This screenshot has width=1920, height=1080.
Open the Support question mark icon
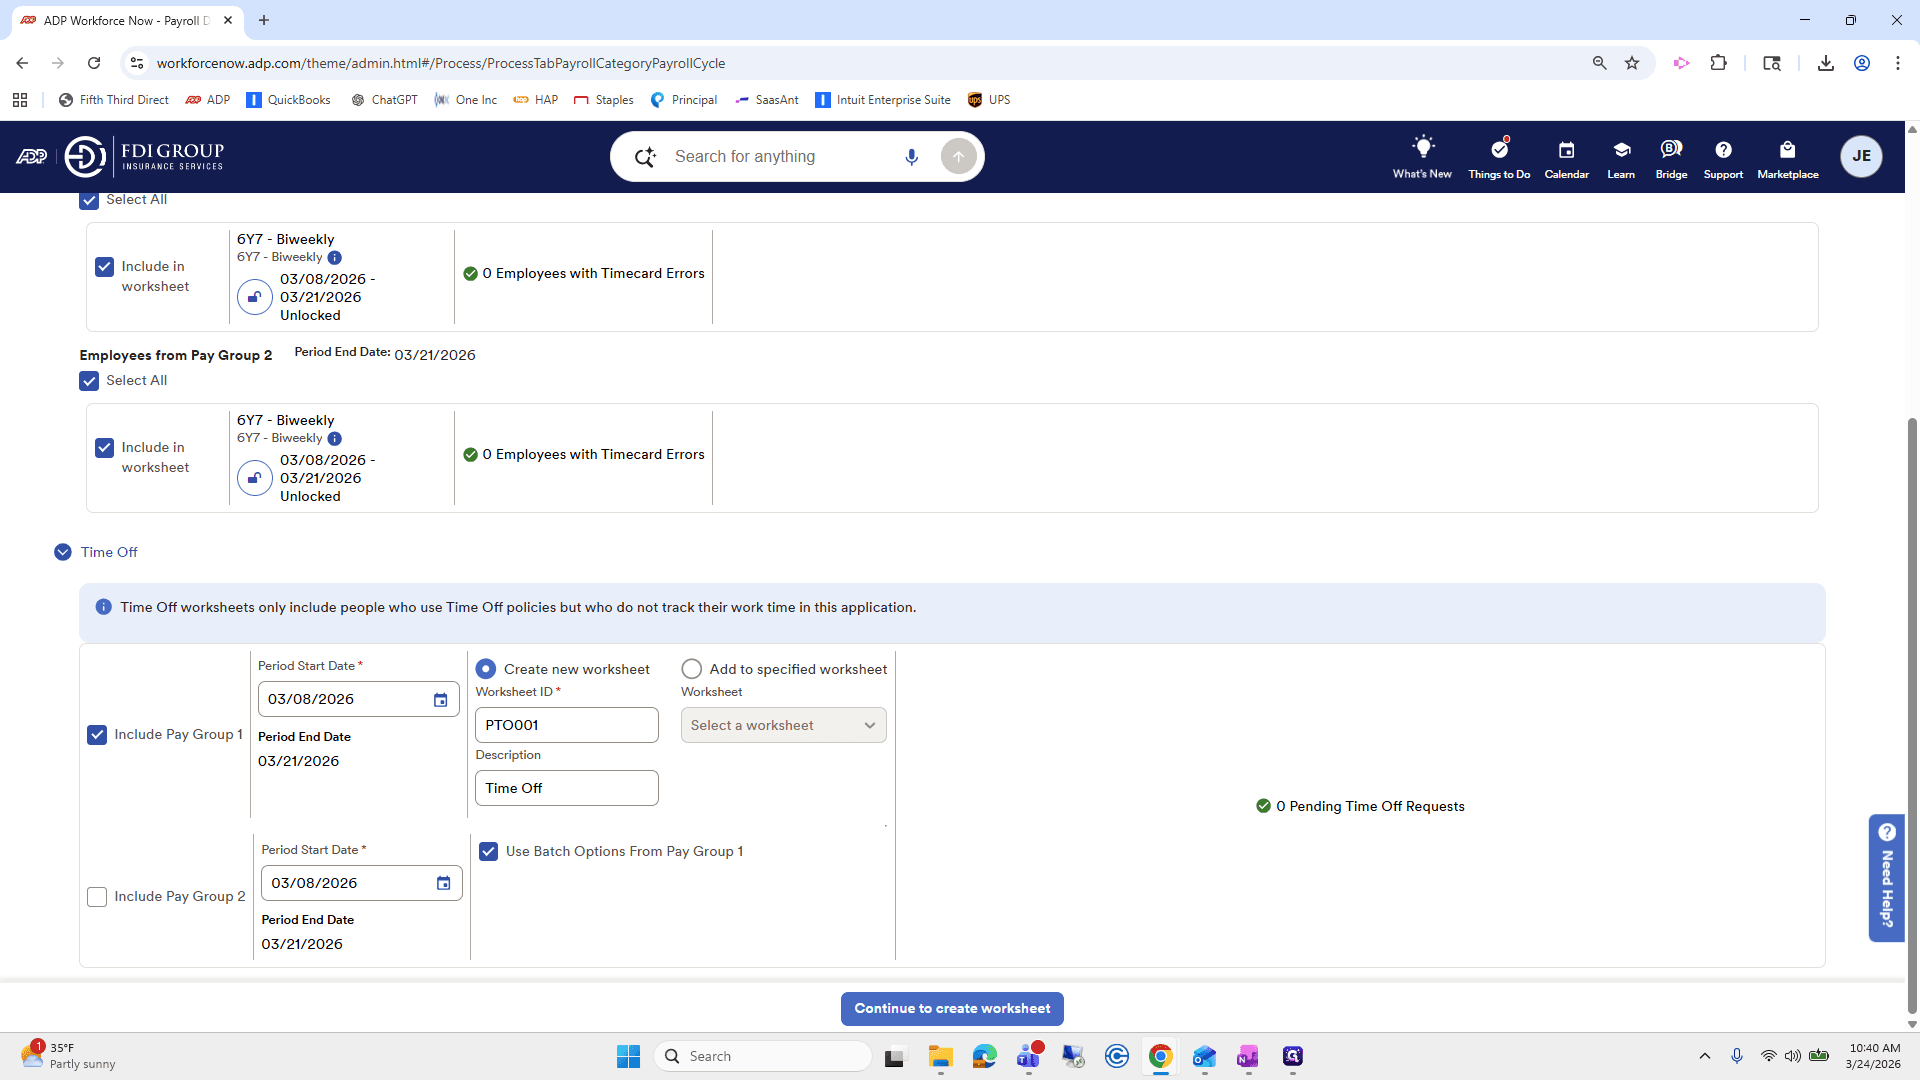[1723, 157]
